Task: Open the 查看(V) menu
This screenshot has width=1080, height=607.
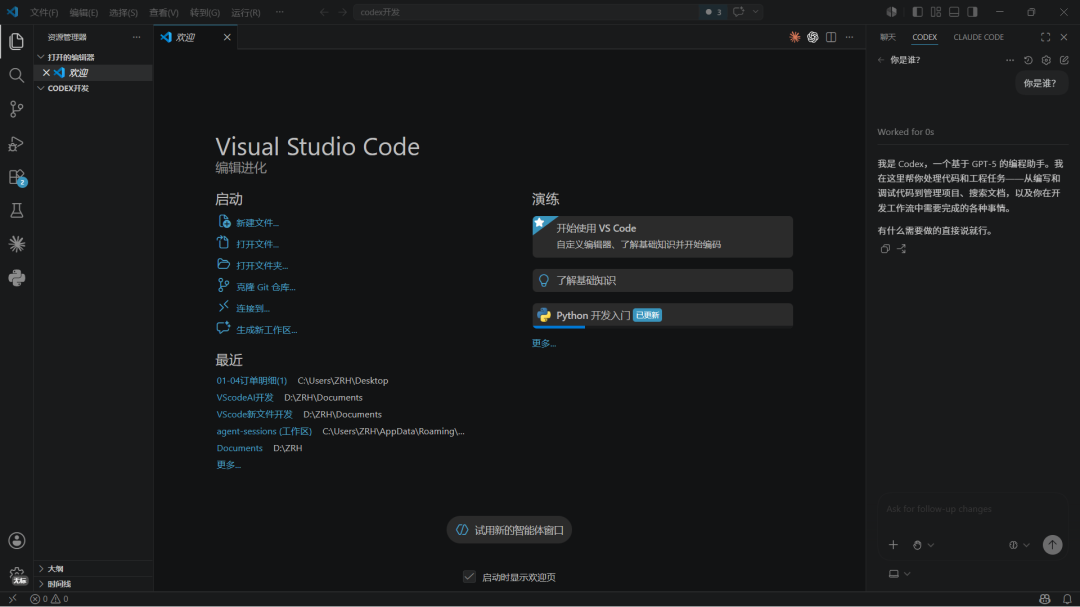Action: pos(164,12)
